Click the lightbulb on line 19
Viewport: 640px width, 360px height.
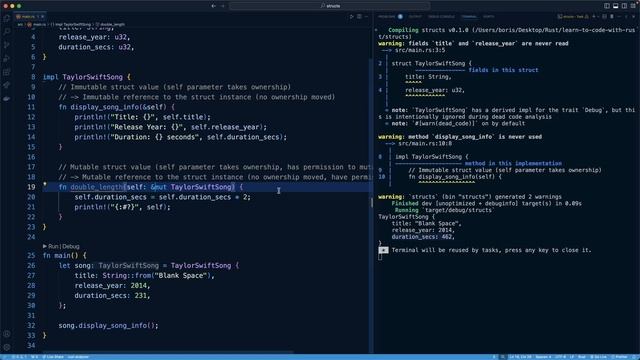coord(45,184)
